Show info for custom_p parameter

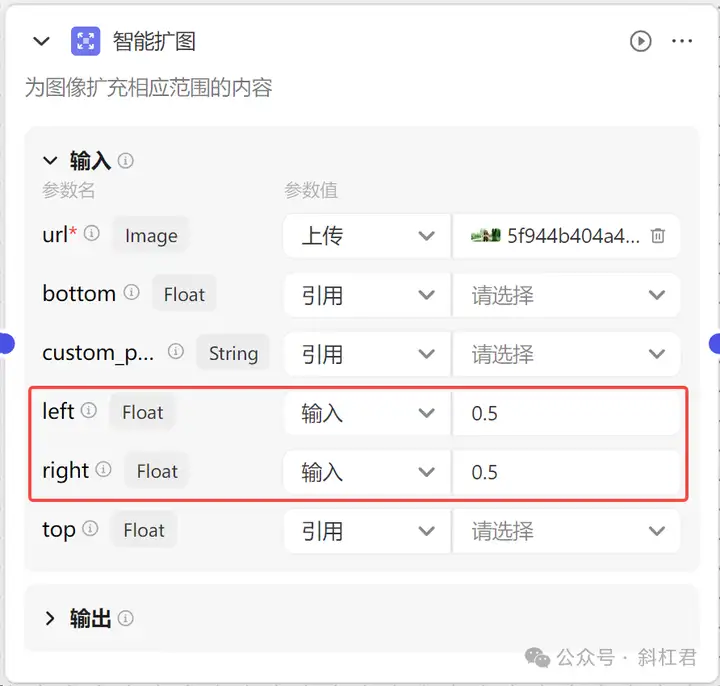pyautogui.click(x=175, y=351)
